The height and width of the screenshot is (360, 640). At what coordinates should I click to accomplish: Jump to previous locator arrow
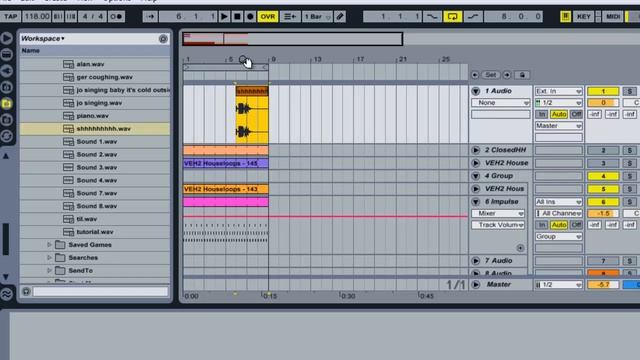point(475,75)
